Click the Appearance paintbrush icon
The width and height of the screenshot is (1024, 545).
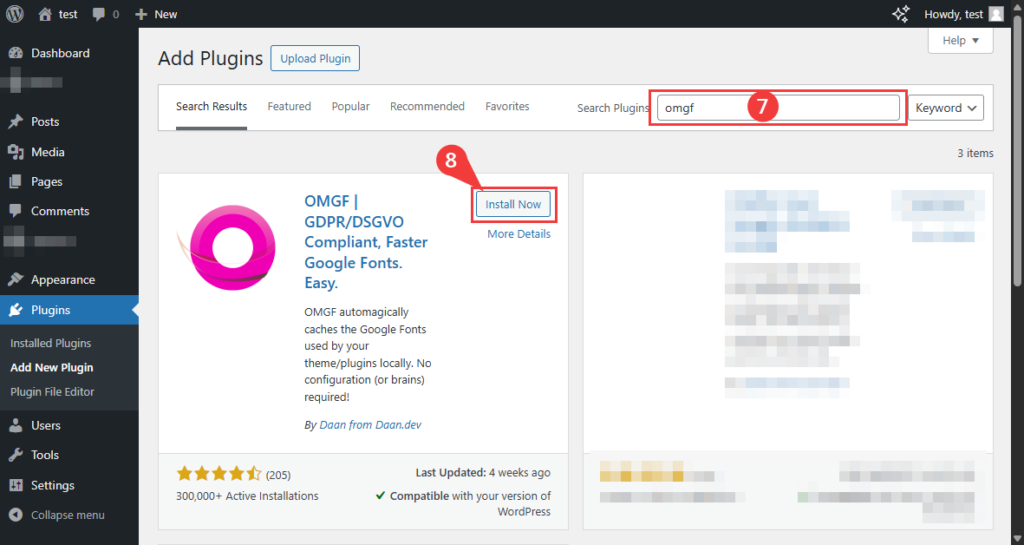point(16,279)
